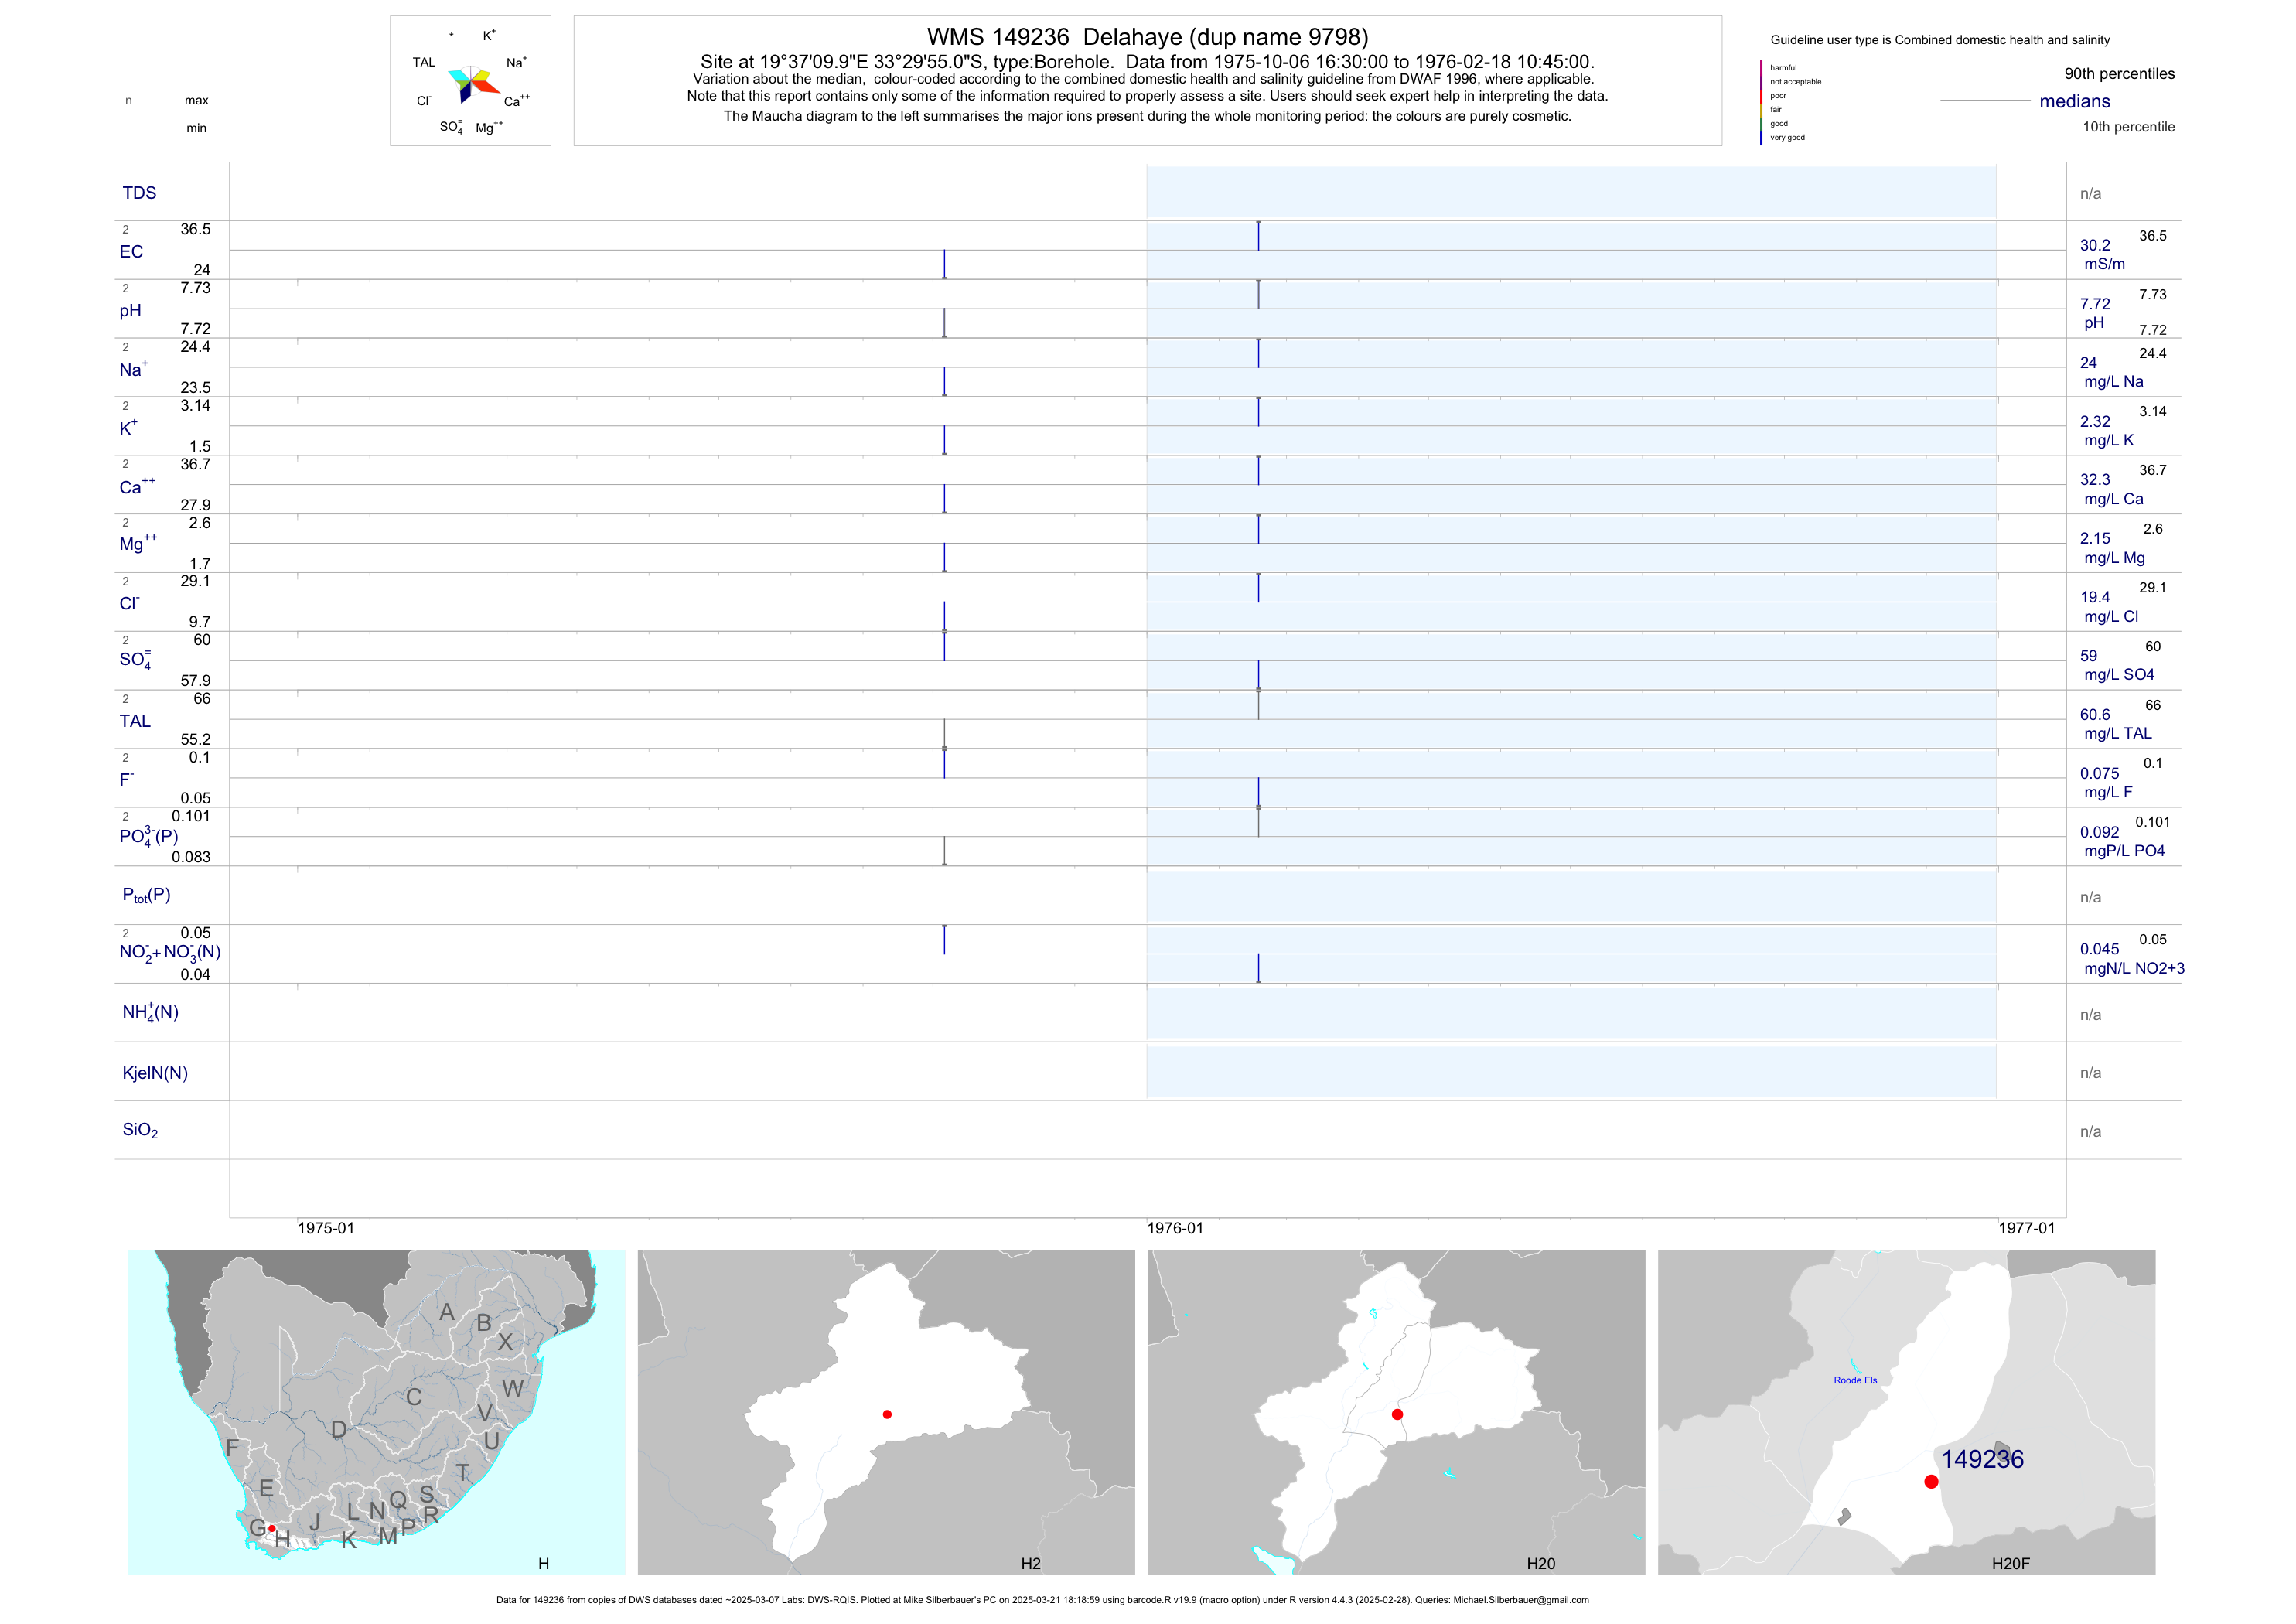
Task: Click the KjelN(N) row label
Action: (x=155, y=1073)
